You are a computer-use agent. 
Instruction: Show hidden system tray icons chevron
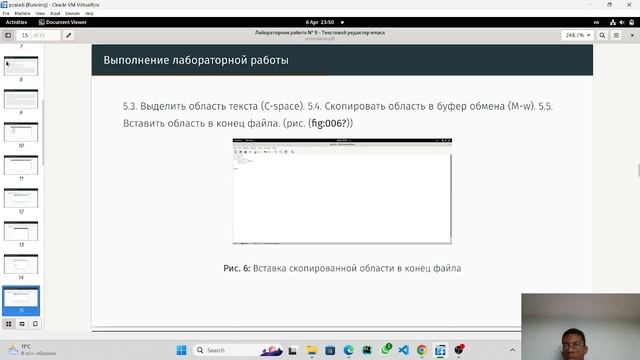click(512, 350)
